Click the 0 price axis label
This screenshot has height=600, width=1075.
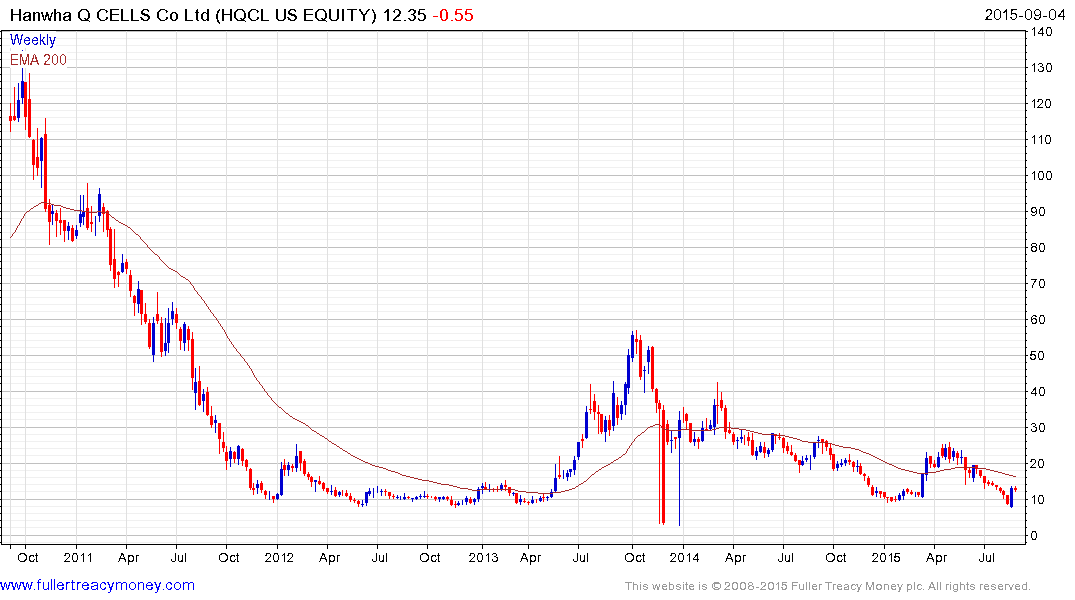coord(1035,536)
